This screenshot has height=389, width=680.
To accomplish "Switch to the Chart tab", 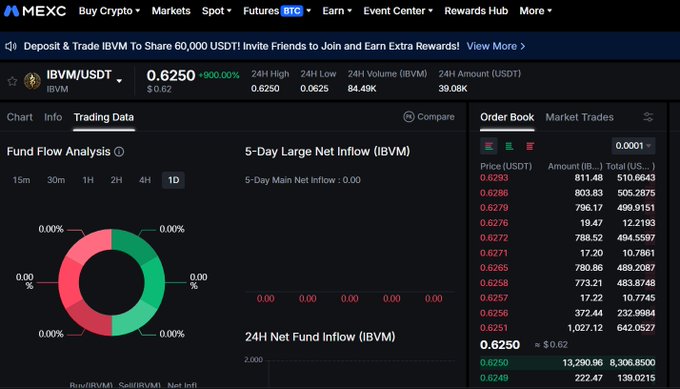I will [x=20, y=117].
